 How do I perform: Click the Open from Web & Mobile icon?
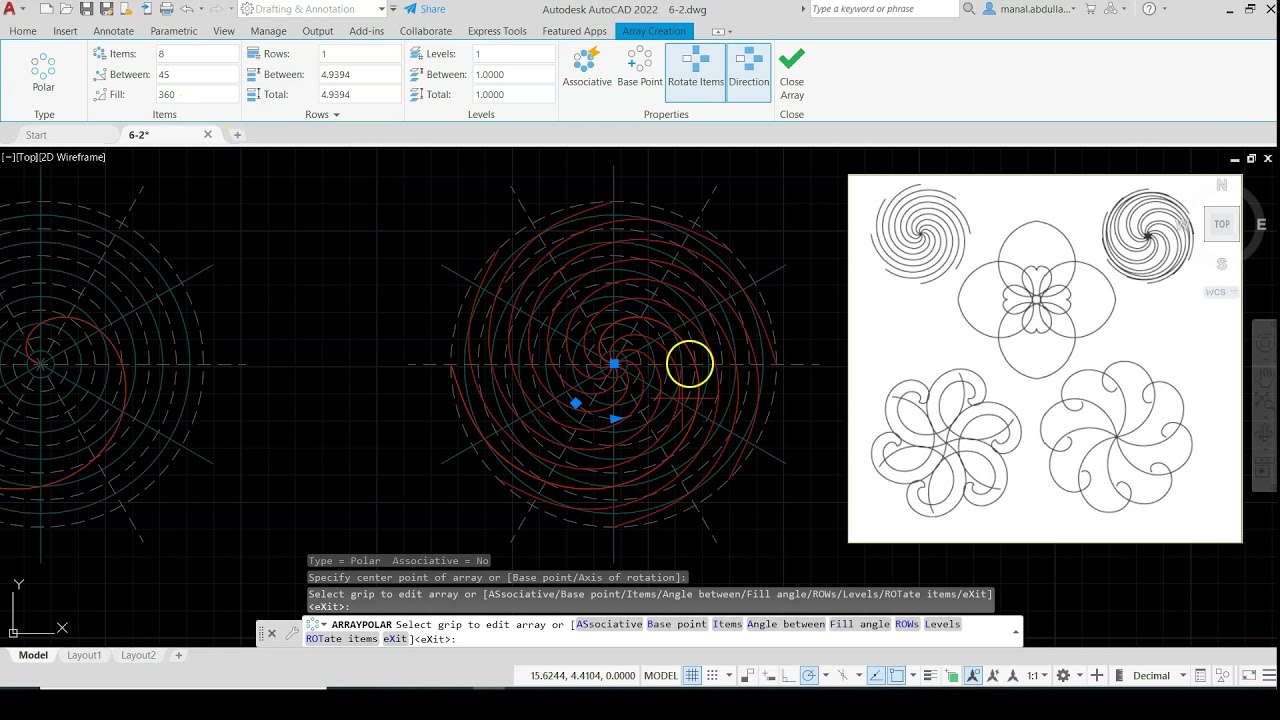coord(126,9)
